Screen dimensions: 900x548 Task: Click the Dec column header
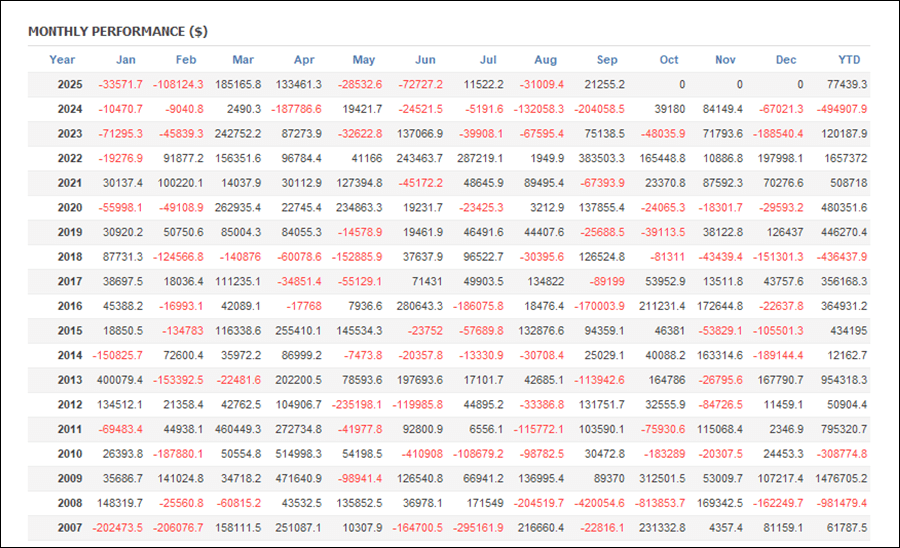pos(785,60)
